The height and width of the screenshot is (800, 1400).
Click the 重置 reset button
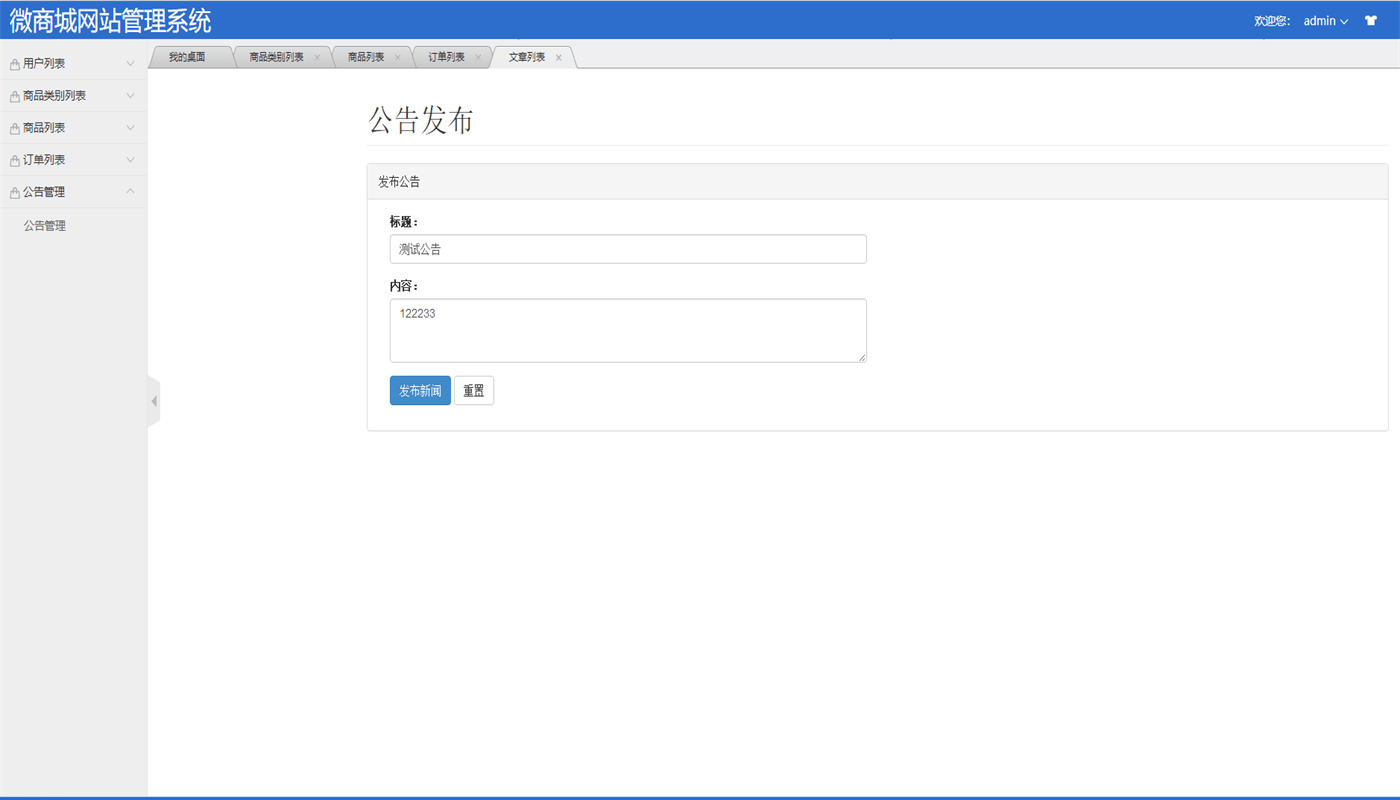(x=473, y=390)
